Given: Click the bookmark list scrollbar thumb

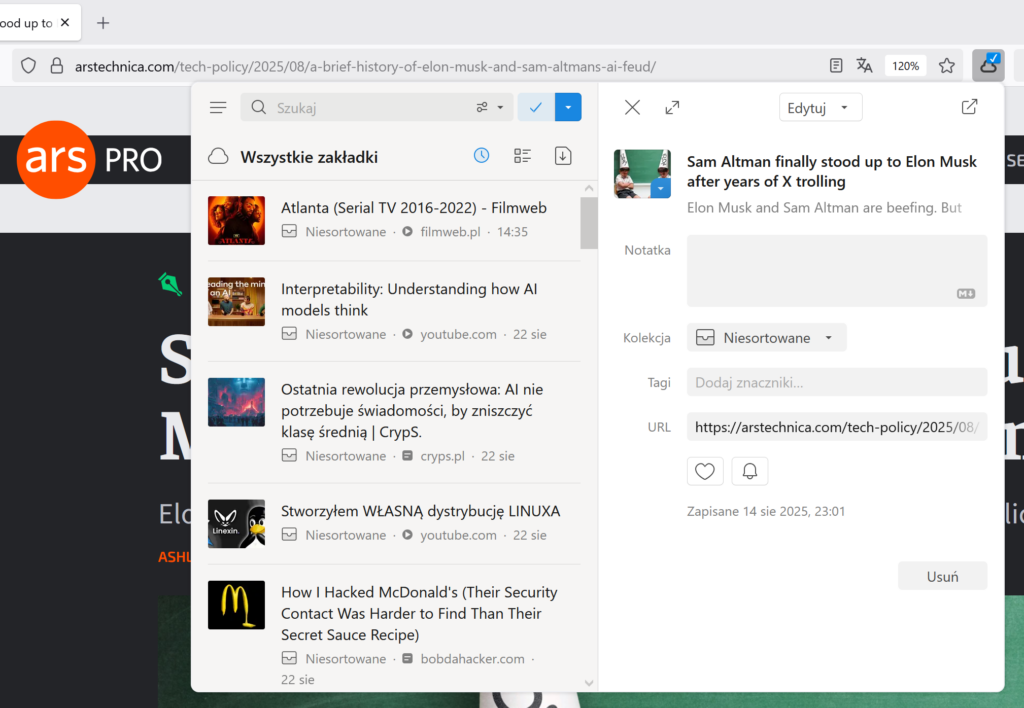Looking at the screenshot, I should point(589,223).
